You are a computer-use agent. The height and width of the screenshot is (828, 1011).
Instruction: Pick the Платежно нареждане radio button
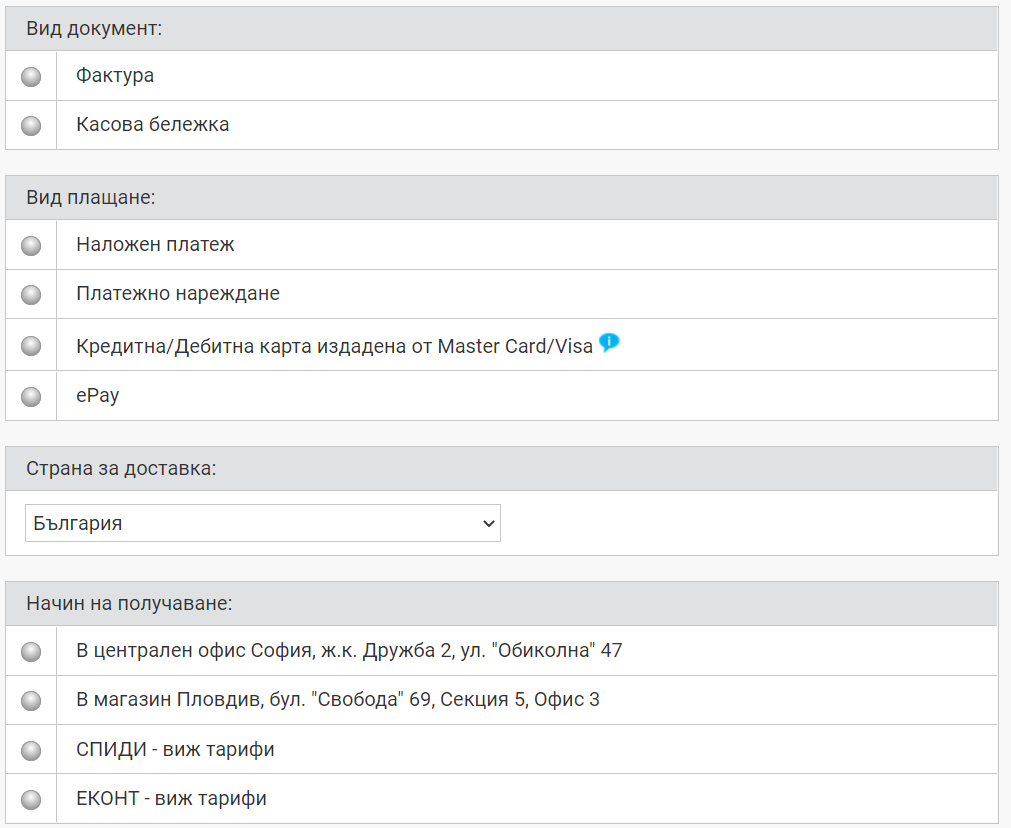pyautogui.click(x=31, y=295)
